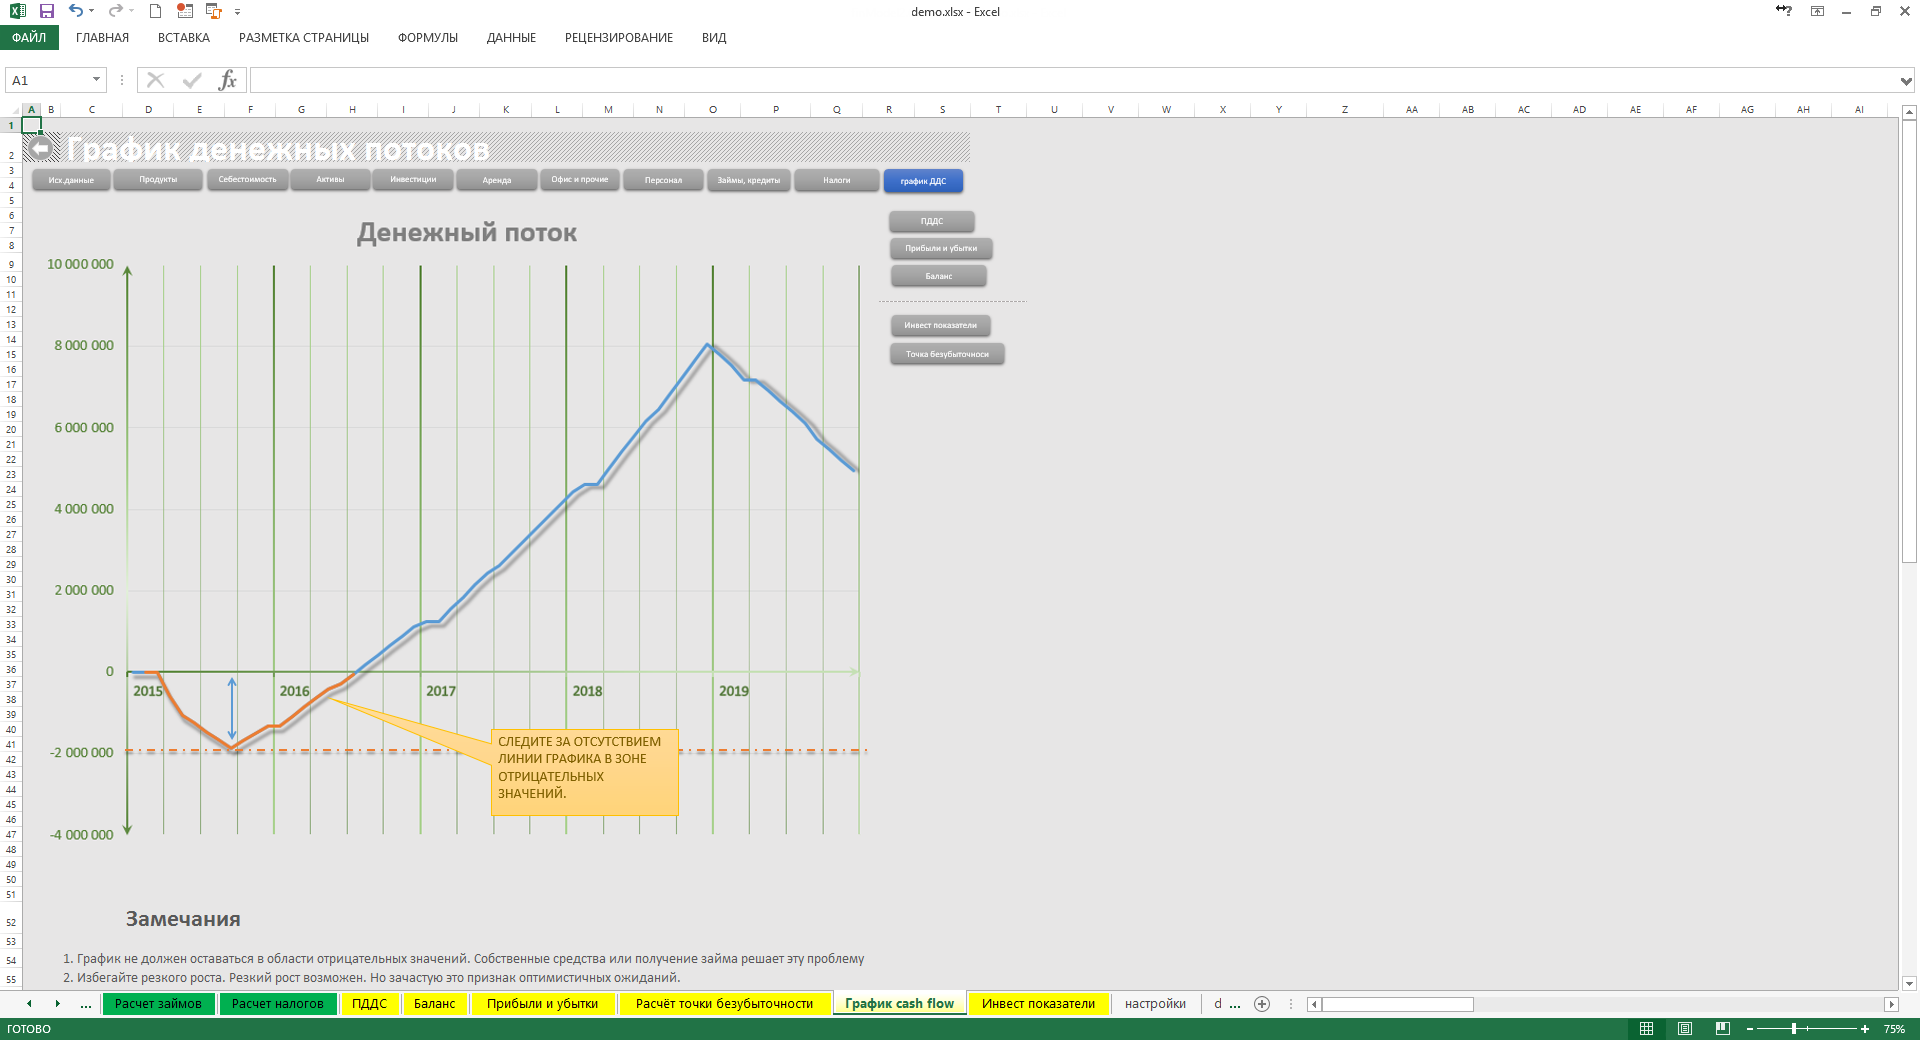Click the Redo arrow icon
This screenshot has height=1040, width=1920.
[x=115, y=11]
